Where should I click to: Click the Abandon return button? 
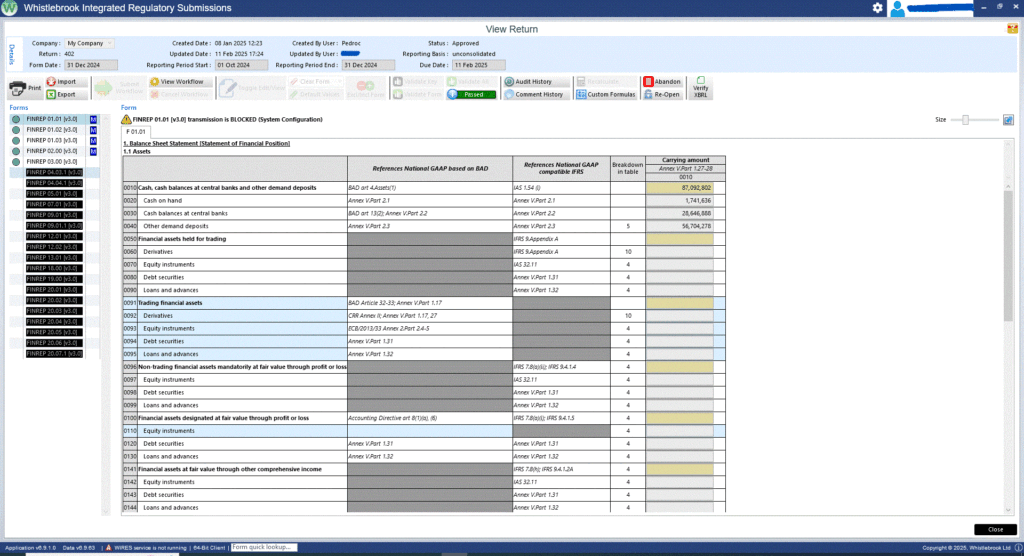(664, 81)
